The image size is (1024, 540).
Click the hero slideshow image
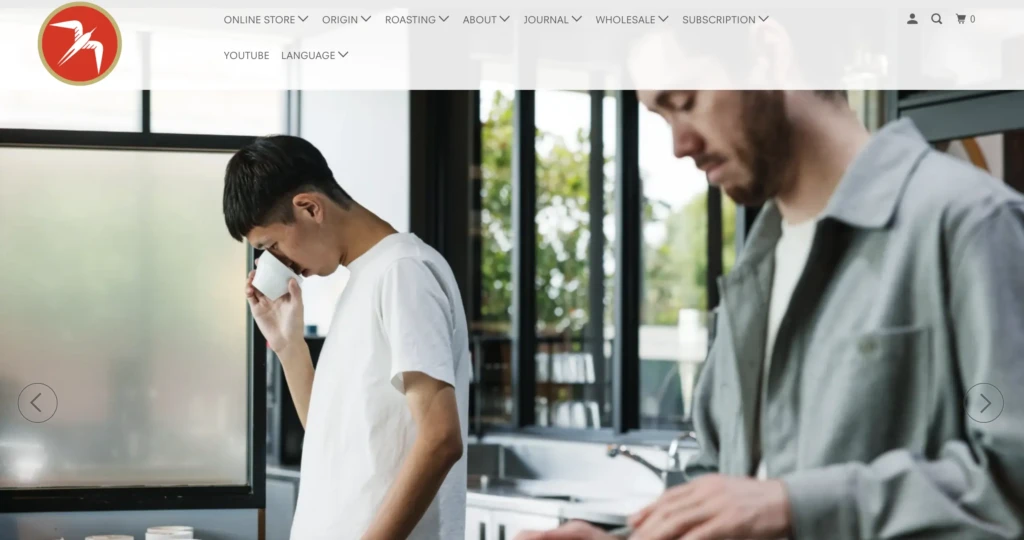(x=512, y=313)
